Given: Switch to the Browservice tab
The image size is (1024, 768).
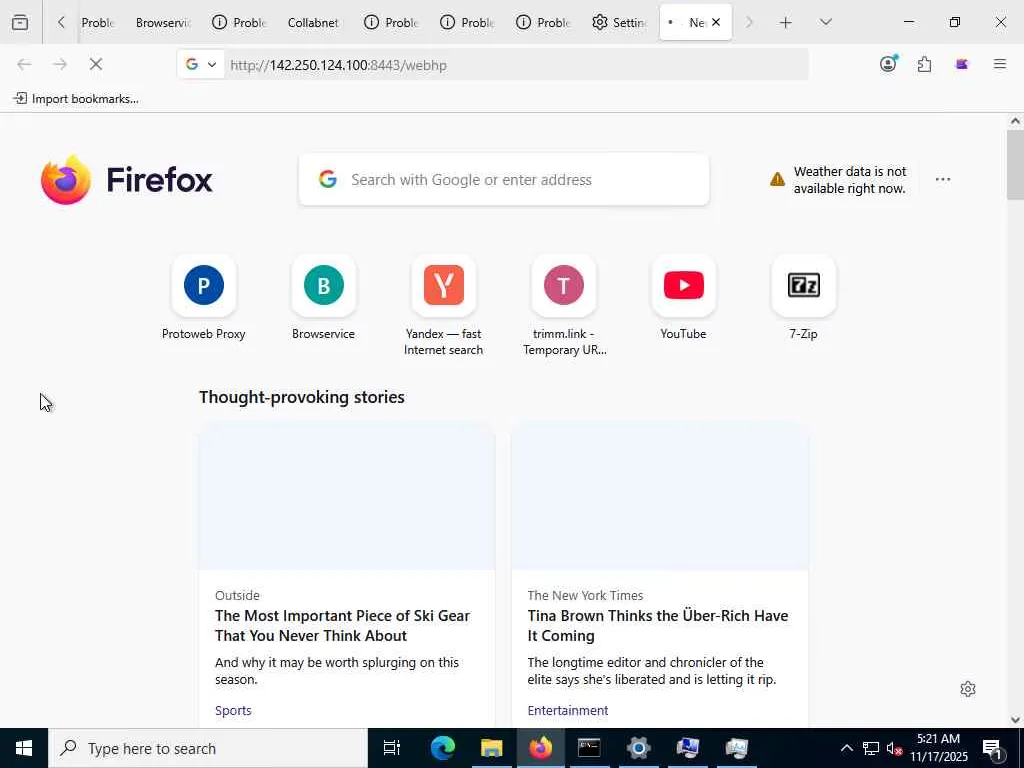Looking at the screenshot, I should 163,22.
